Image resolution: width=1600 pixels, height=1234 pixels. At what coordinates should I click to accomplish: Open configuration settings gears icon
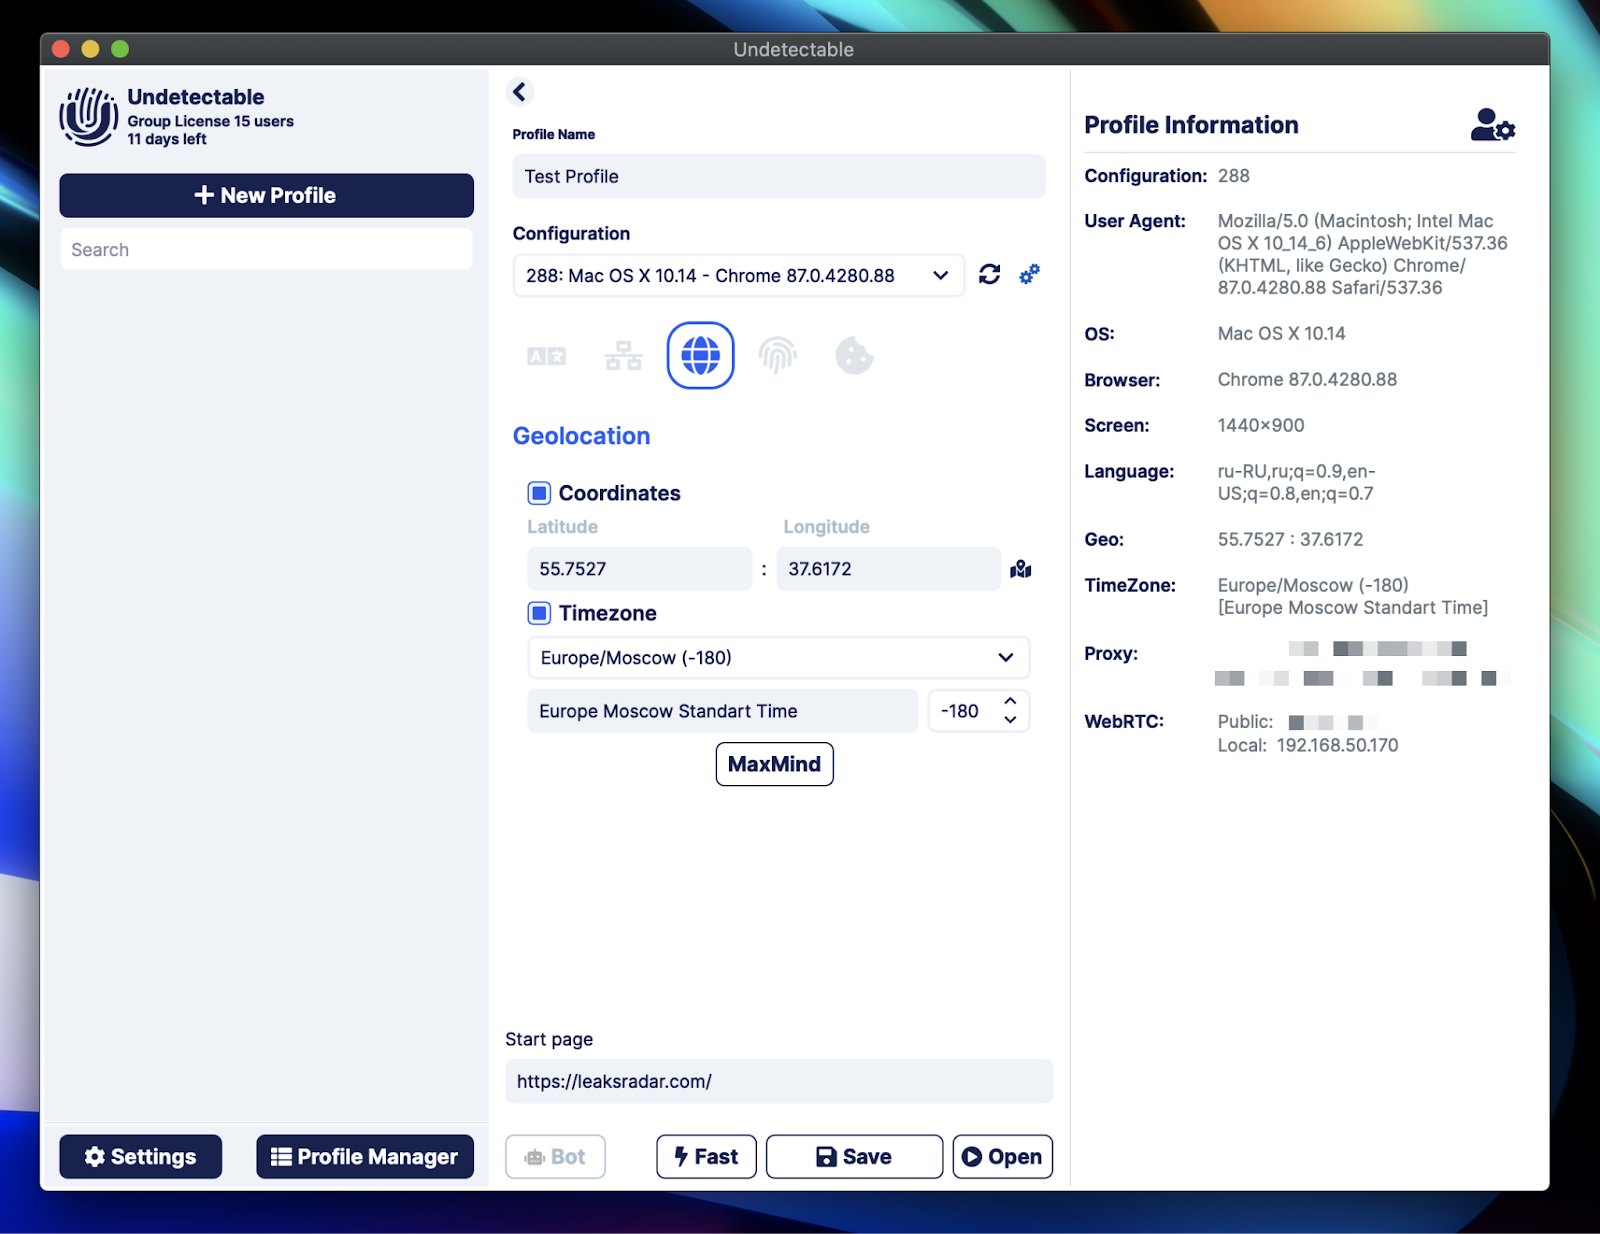pyautogui.click(x=1029, y=274)
